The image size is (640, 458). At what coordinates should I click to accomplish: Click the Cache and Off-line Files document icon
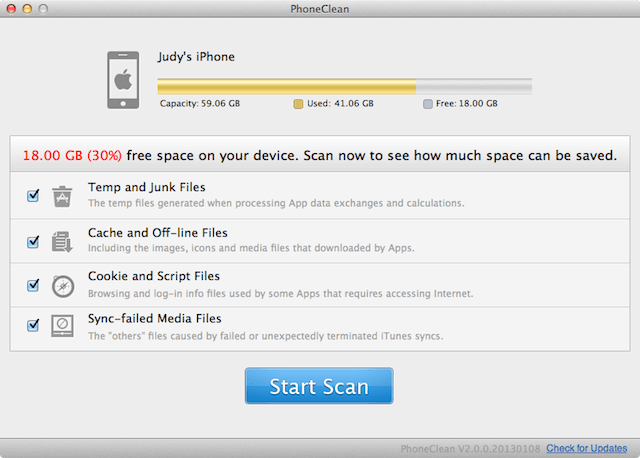pos(62,241)
